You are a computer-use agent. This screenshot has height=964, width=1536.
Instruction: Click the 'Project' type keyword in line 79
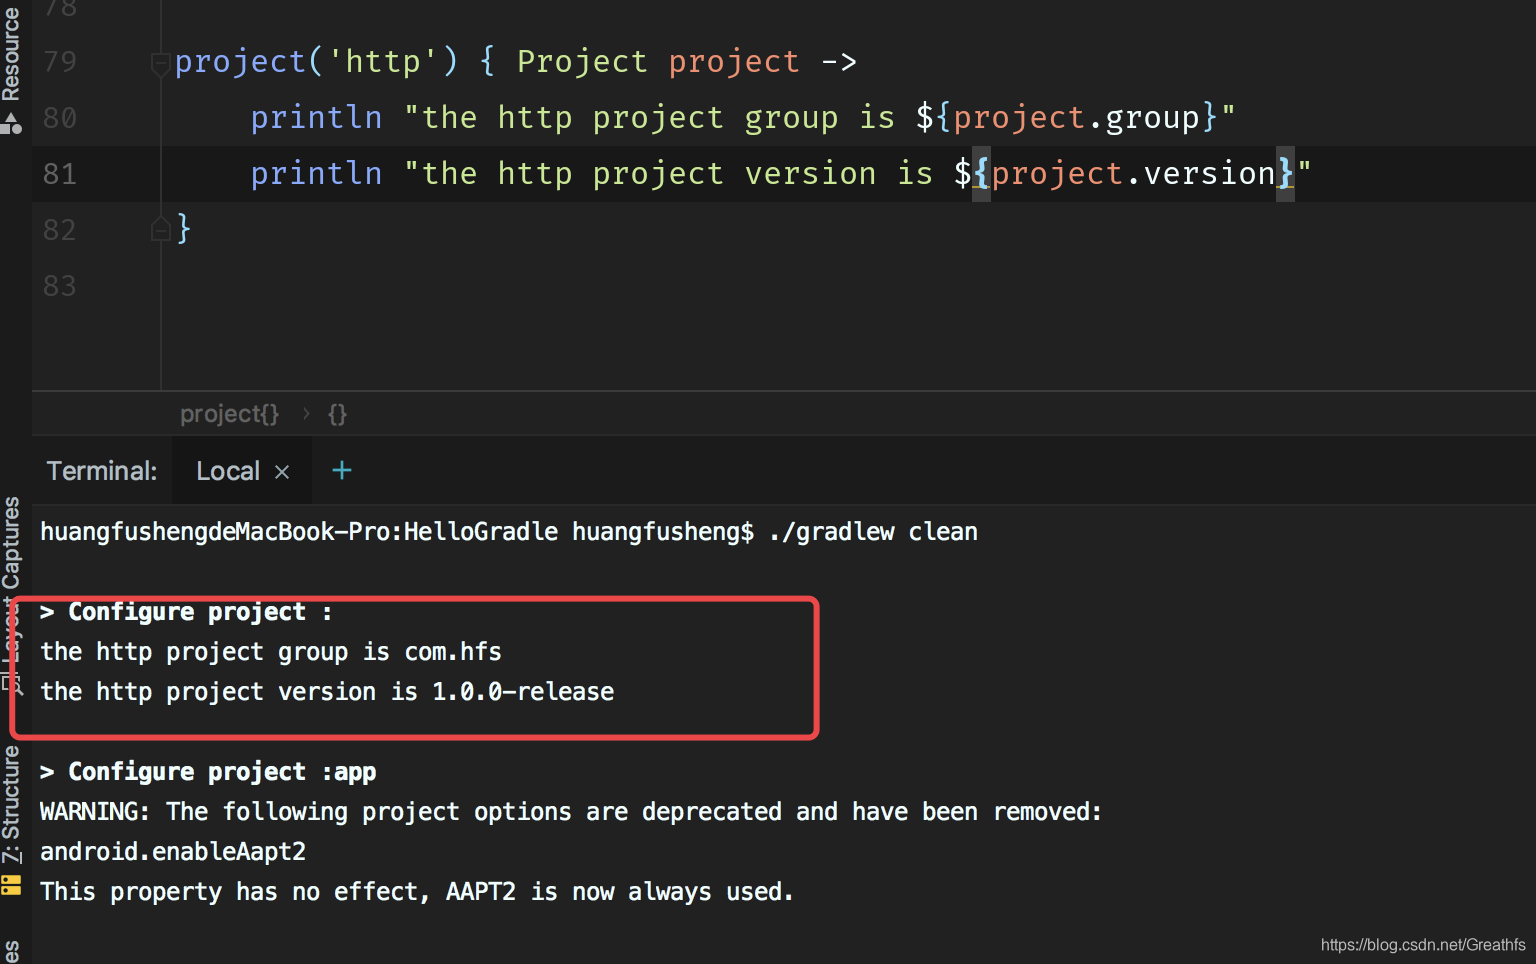pos(582,62)
